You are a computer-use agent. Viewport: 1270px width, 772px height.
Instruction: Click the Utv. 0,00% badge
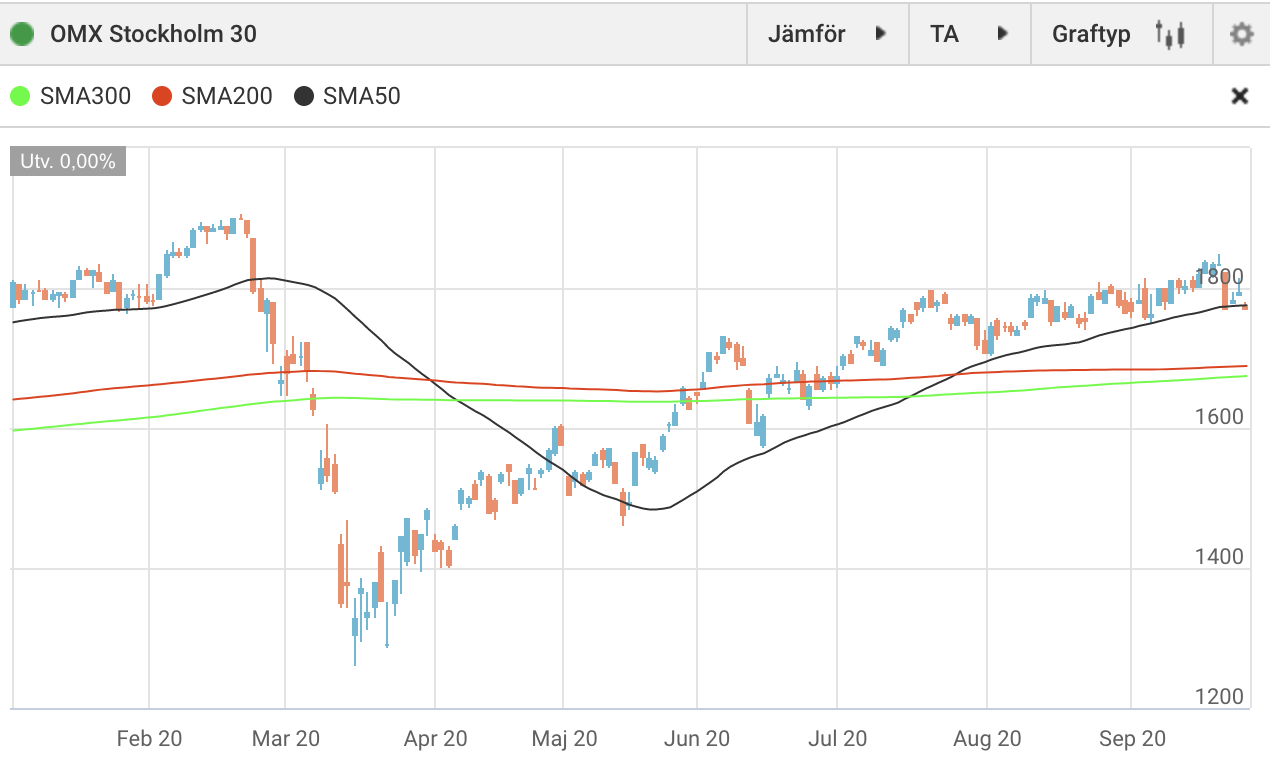tap(68, 161)
